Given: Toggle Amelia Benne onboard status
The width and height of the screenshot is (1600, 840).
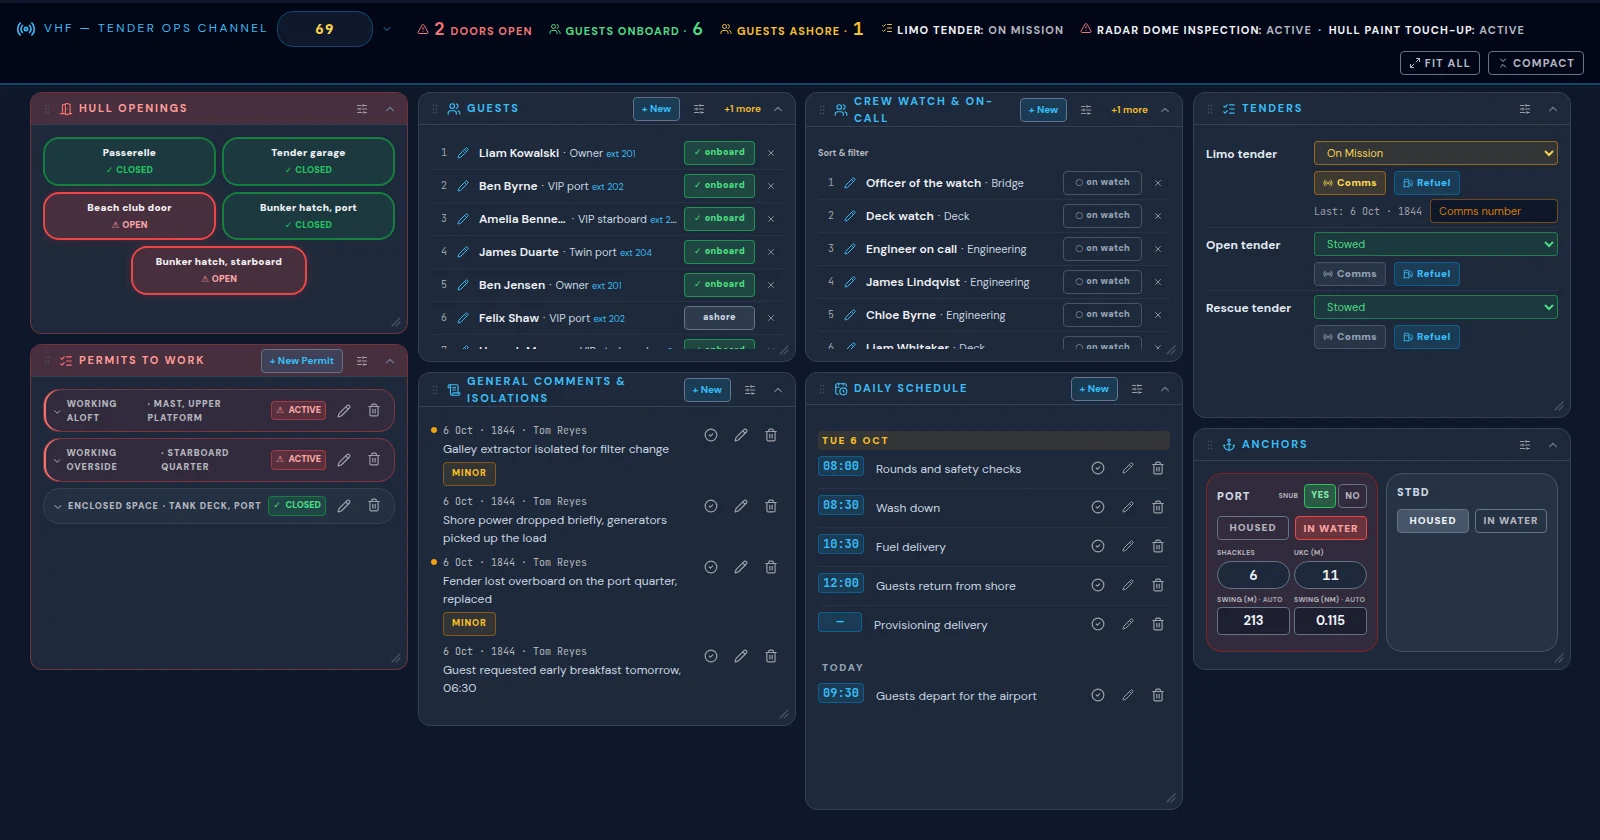Looking at the screenshot, I should pos(719,218).
